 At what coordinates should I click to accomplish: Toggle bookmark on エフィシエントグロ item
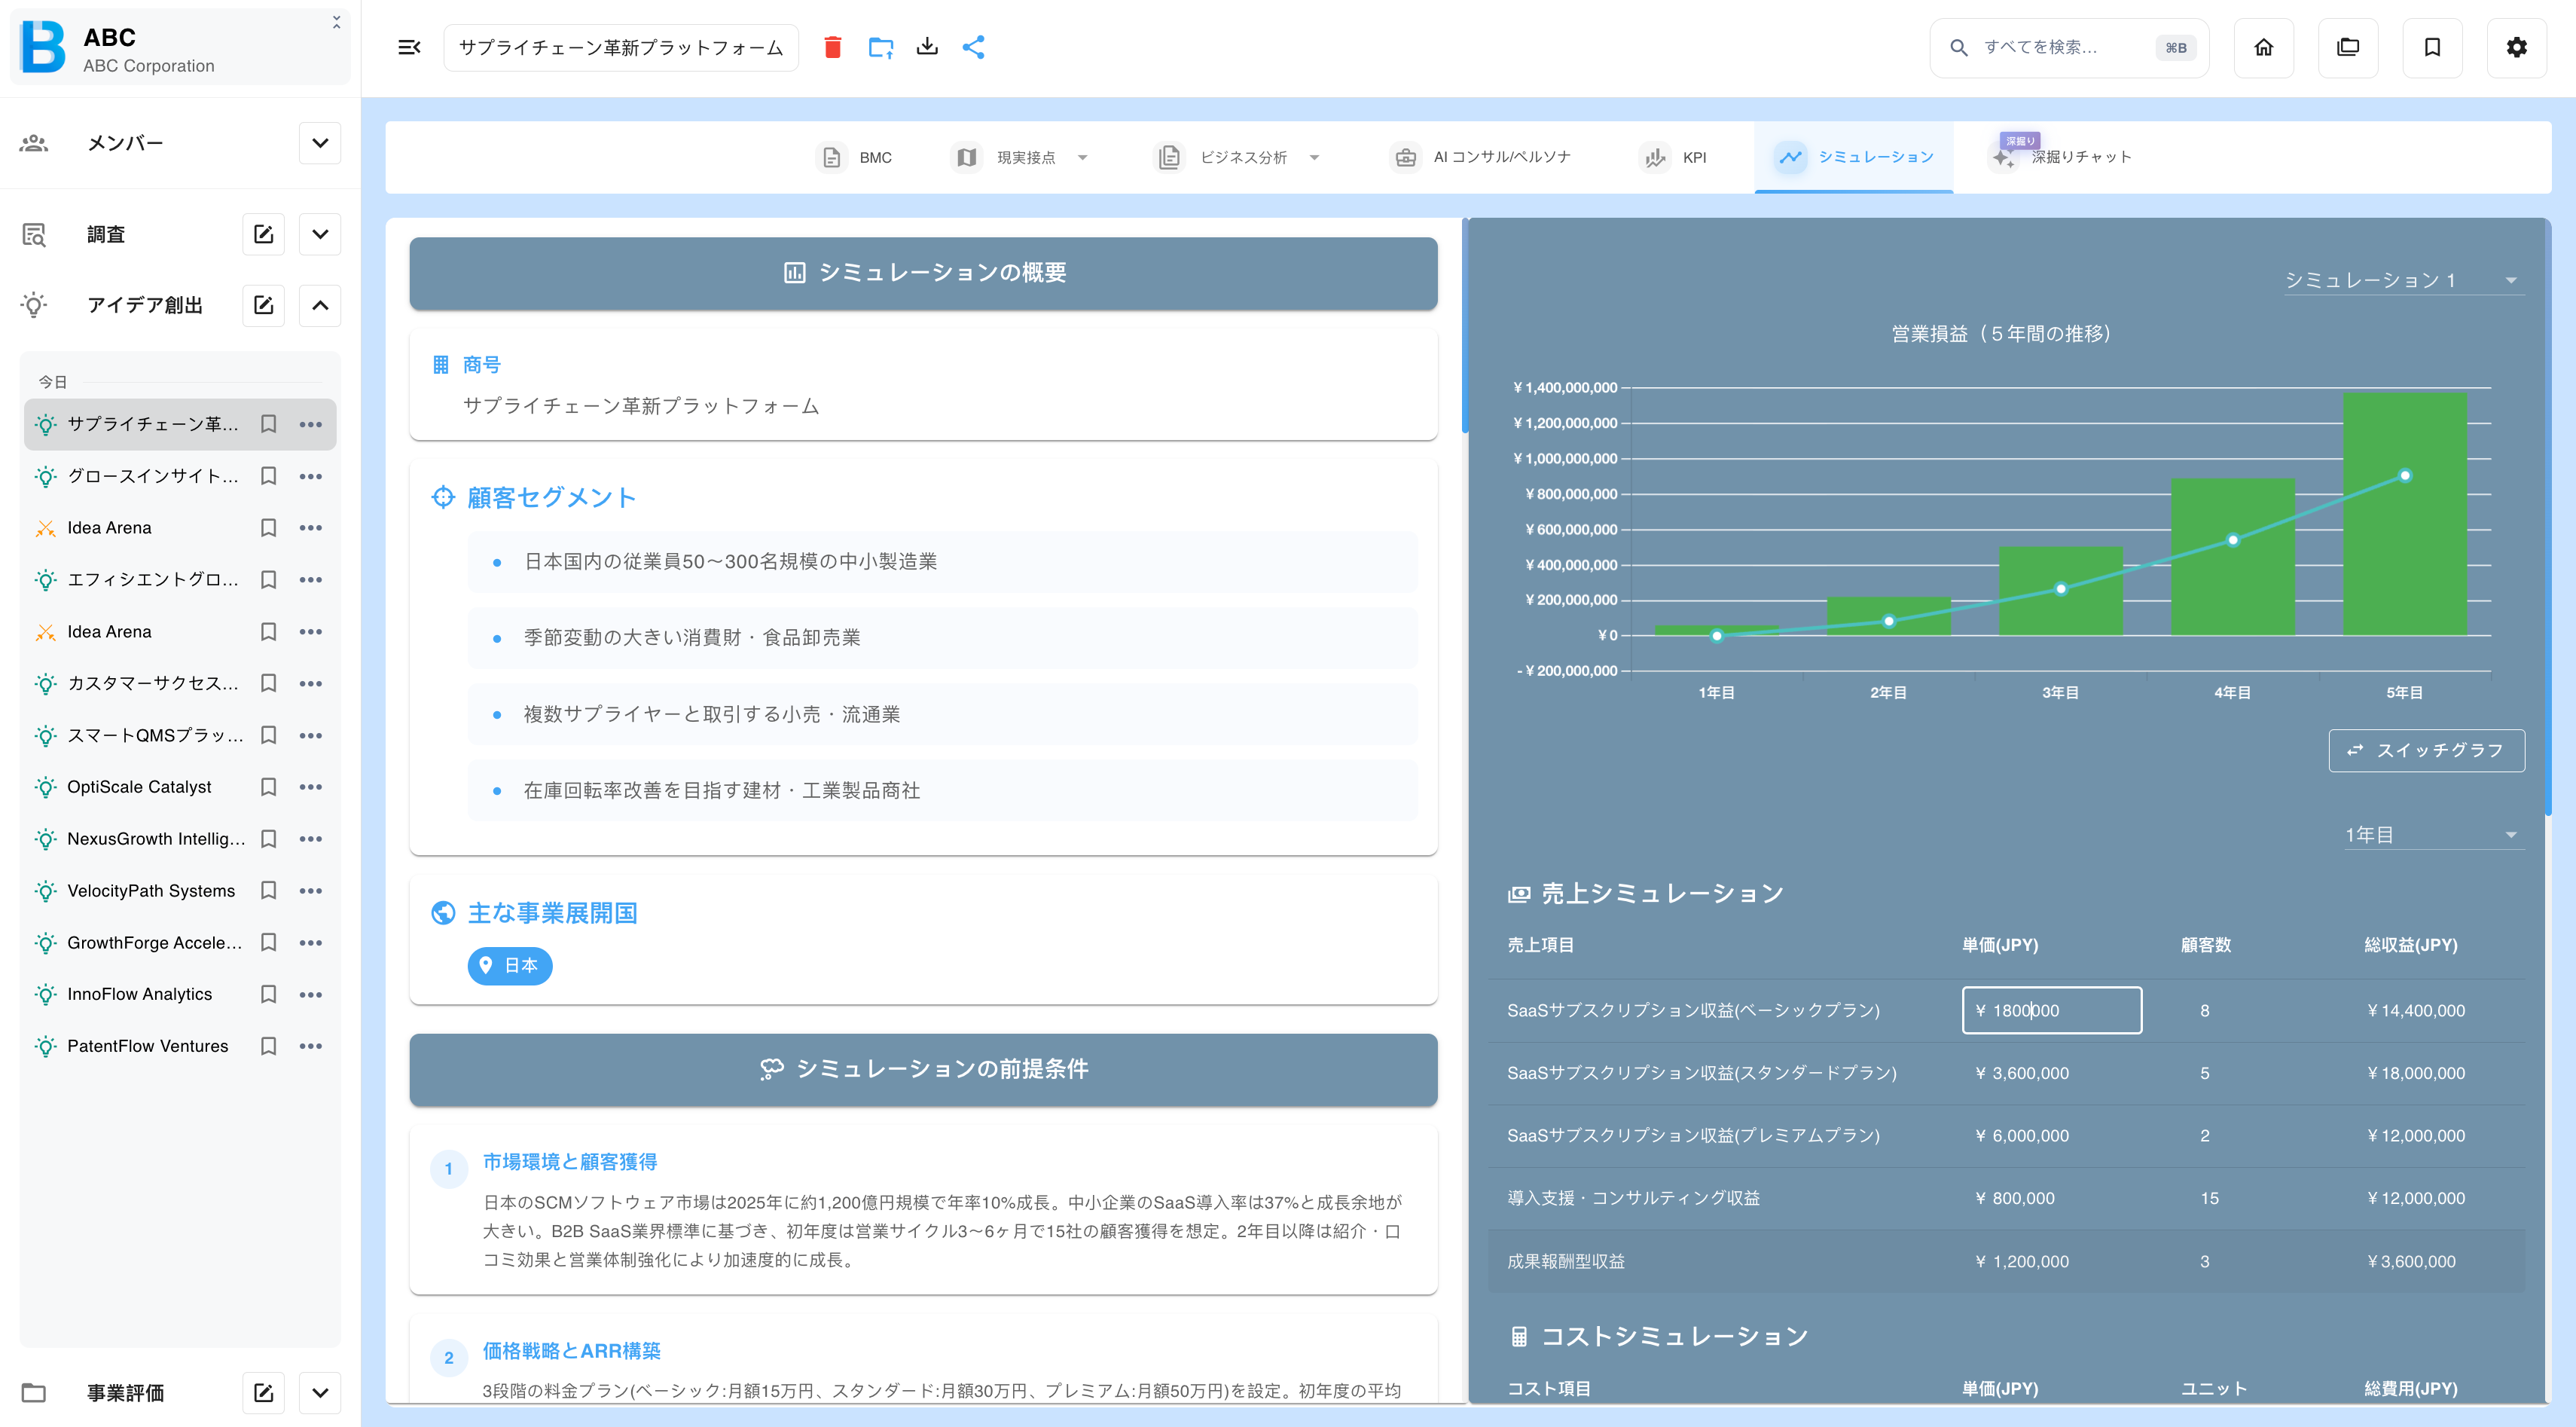click(268, 580)
